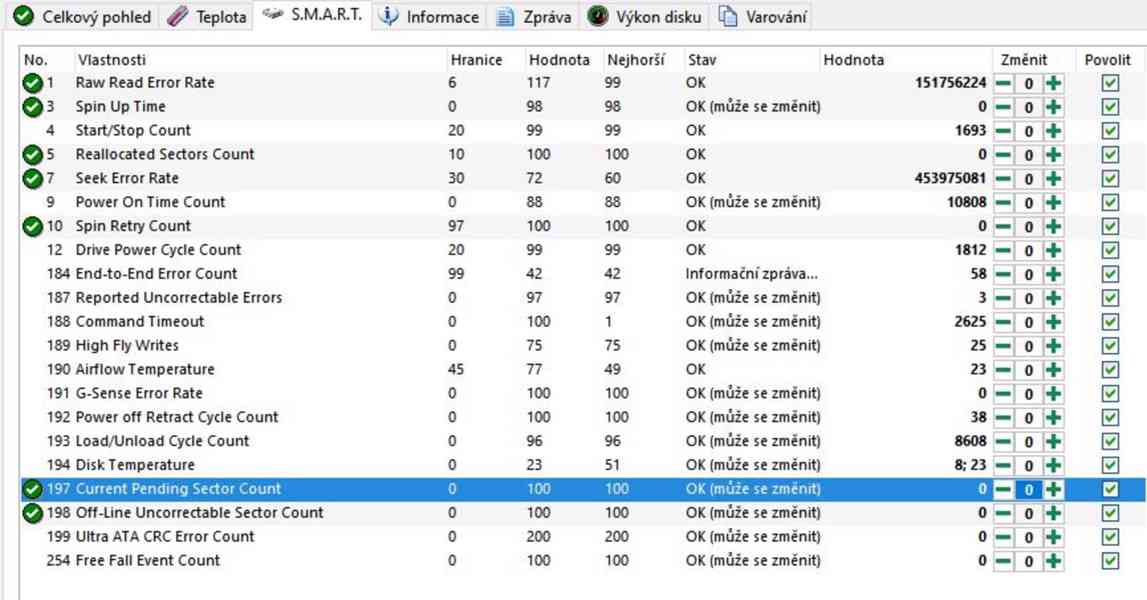
Task: Increase offset for Spin Up Time with plus
Action: [1053, 108]
